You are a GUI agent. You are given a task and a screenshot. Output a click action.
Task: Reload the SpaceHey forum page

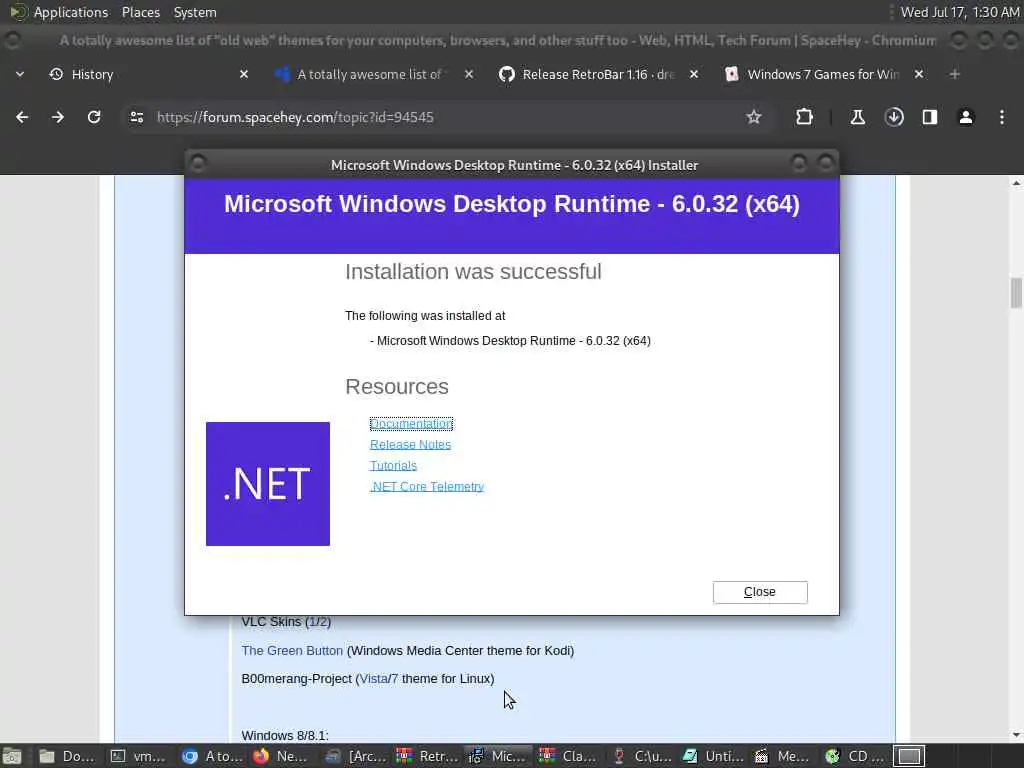click(x=94, y=117)
